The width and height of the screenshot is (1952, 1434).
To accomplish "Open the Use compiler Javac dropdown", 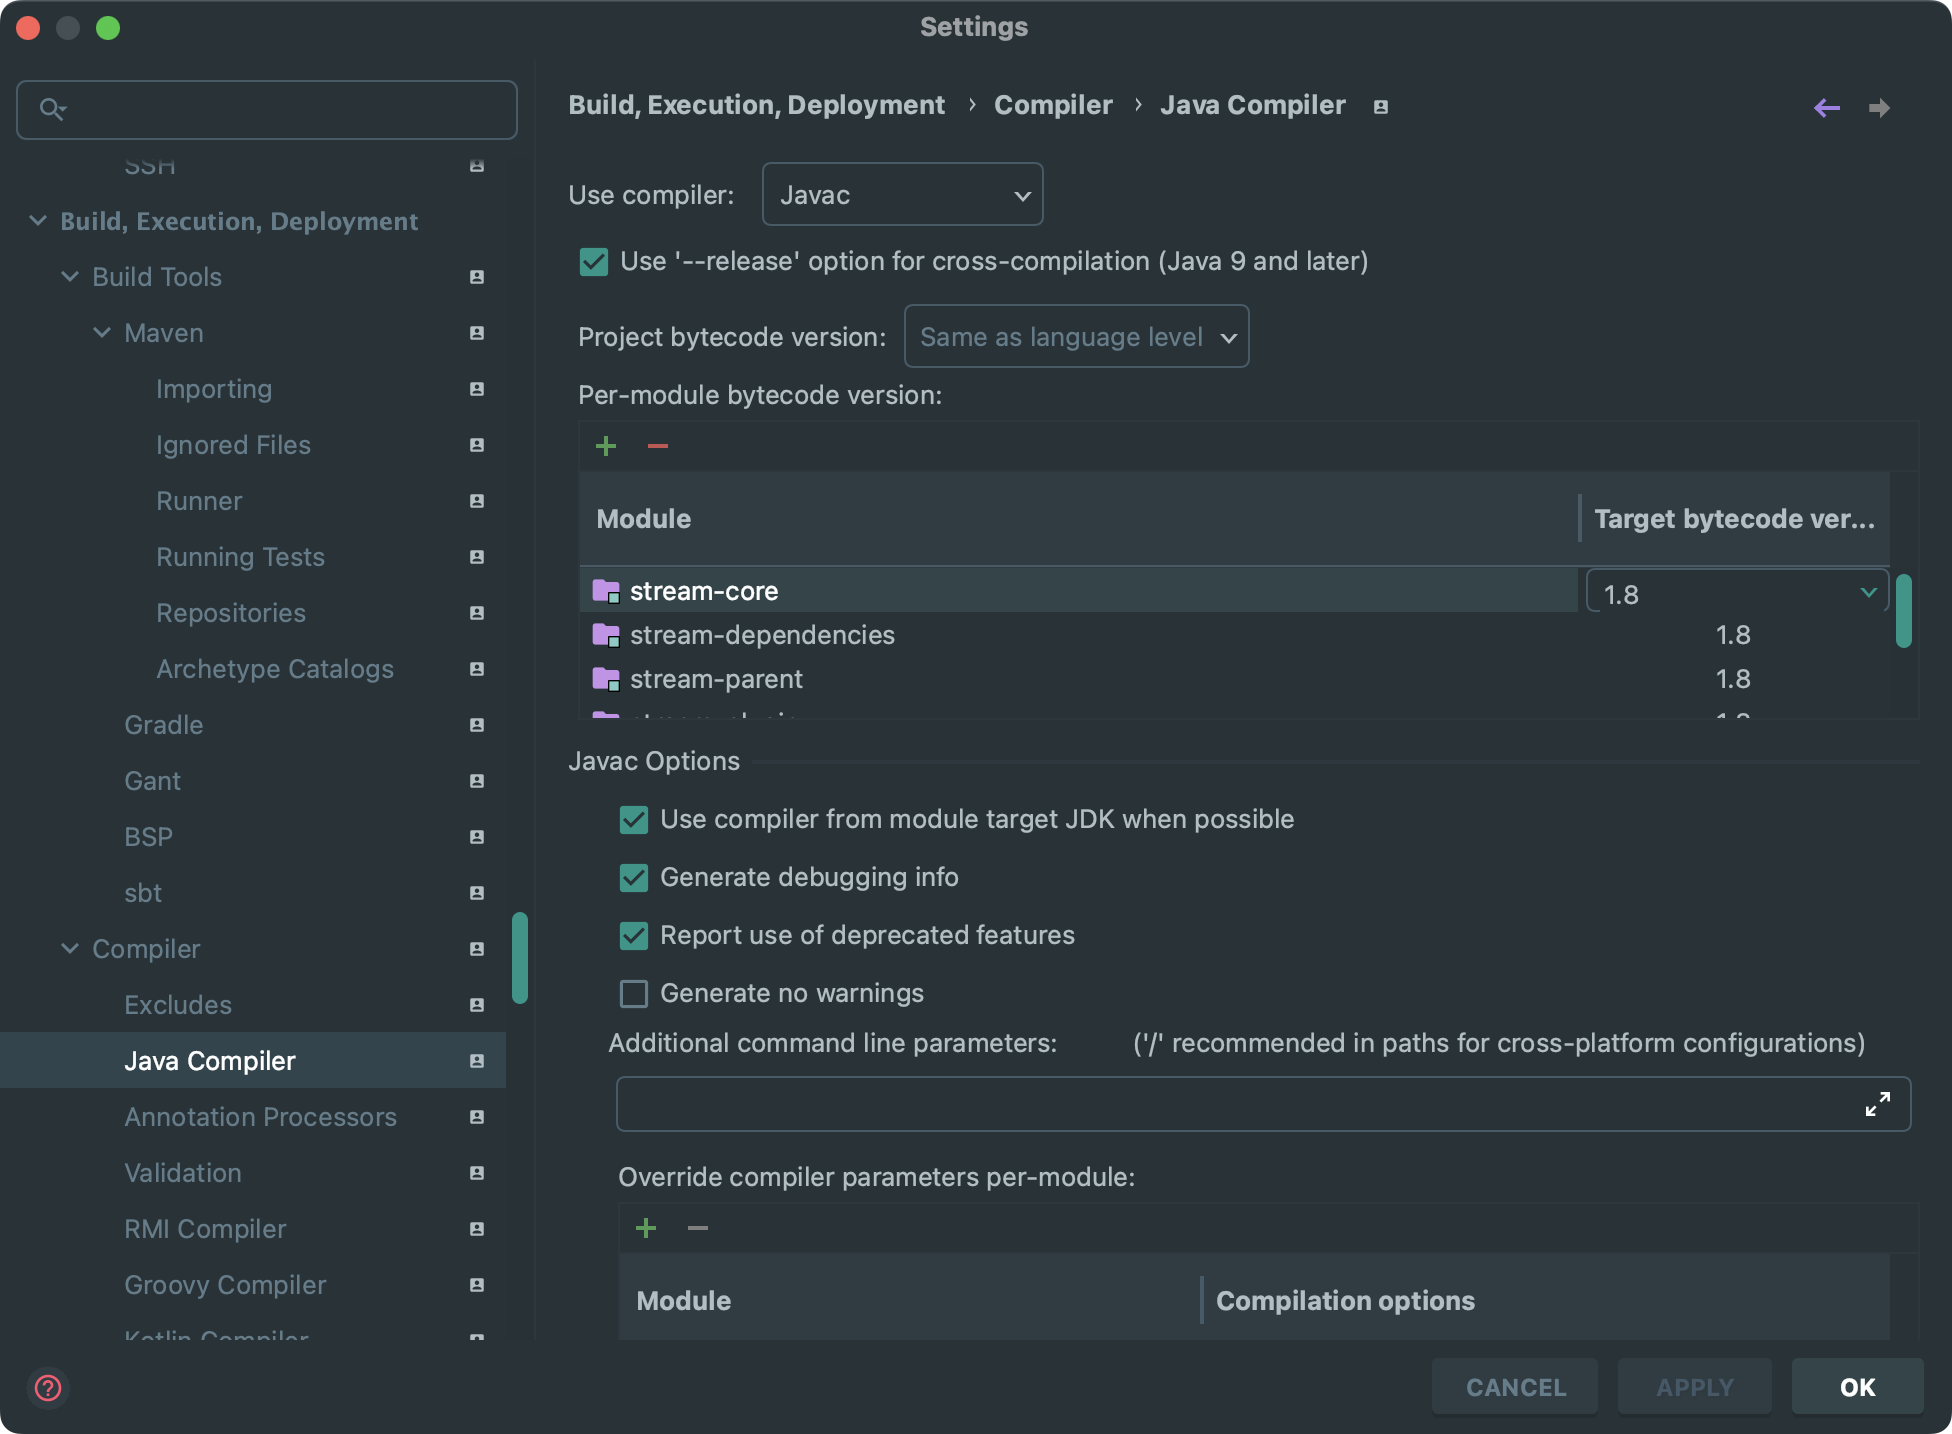I will tap(902, 195).
